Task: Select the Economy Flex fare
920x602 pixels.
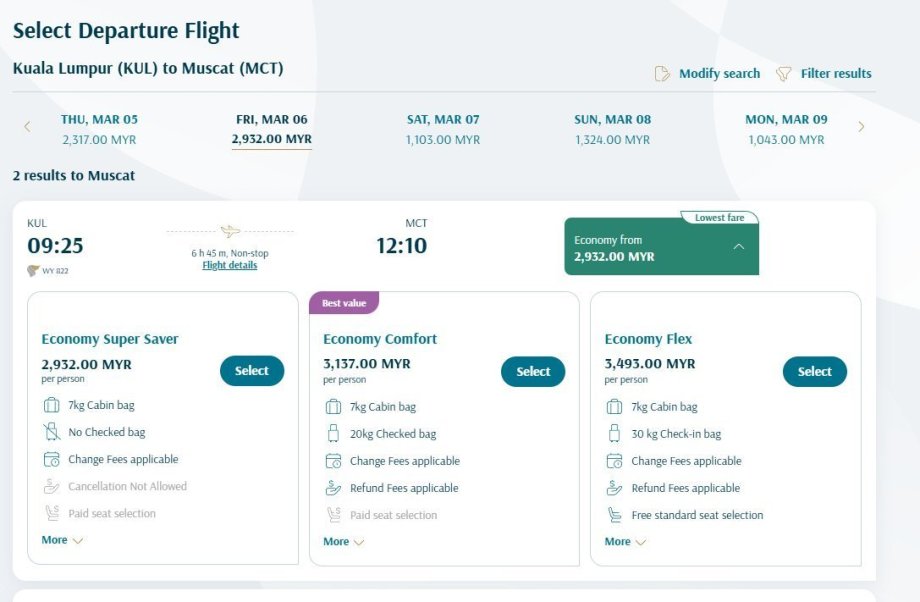Action: point(814,372)
